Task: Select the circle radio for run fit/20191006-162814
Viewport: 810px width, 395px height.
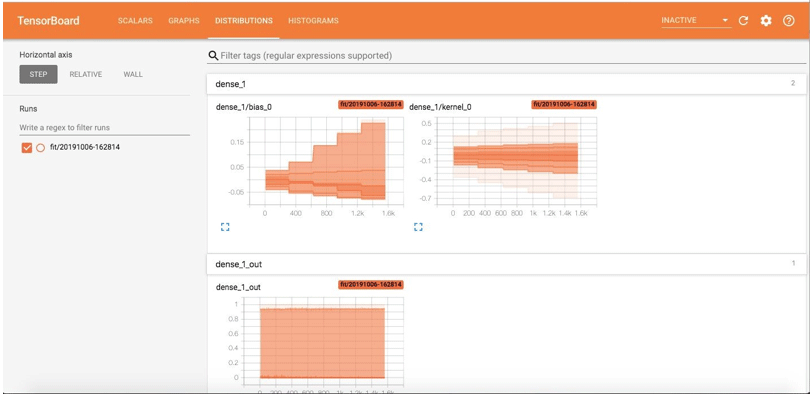Action: pyautogui.click(x=41, y=148)
